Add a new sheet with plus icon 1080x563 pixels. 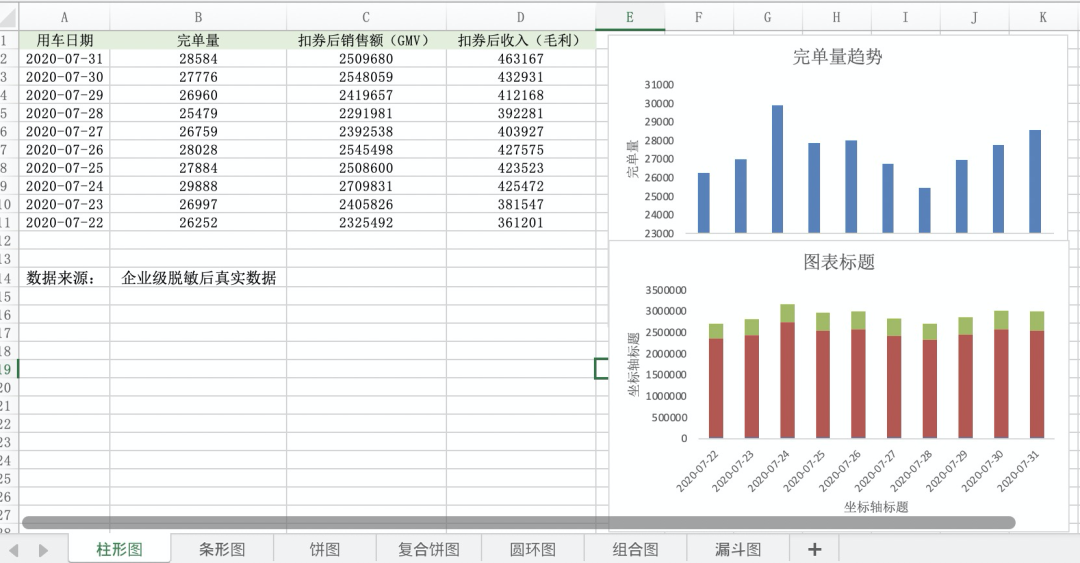point(814,549)
